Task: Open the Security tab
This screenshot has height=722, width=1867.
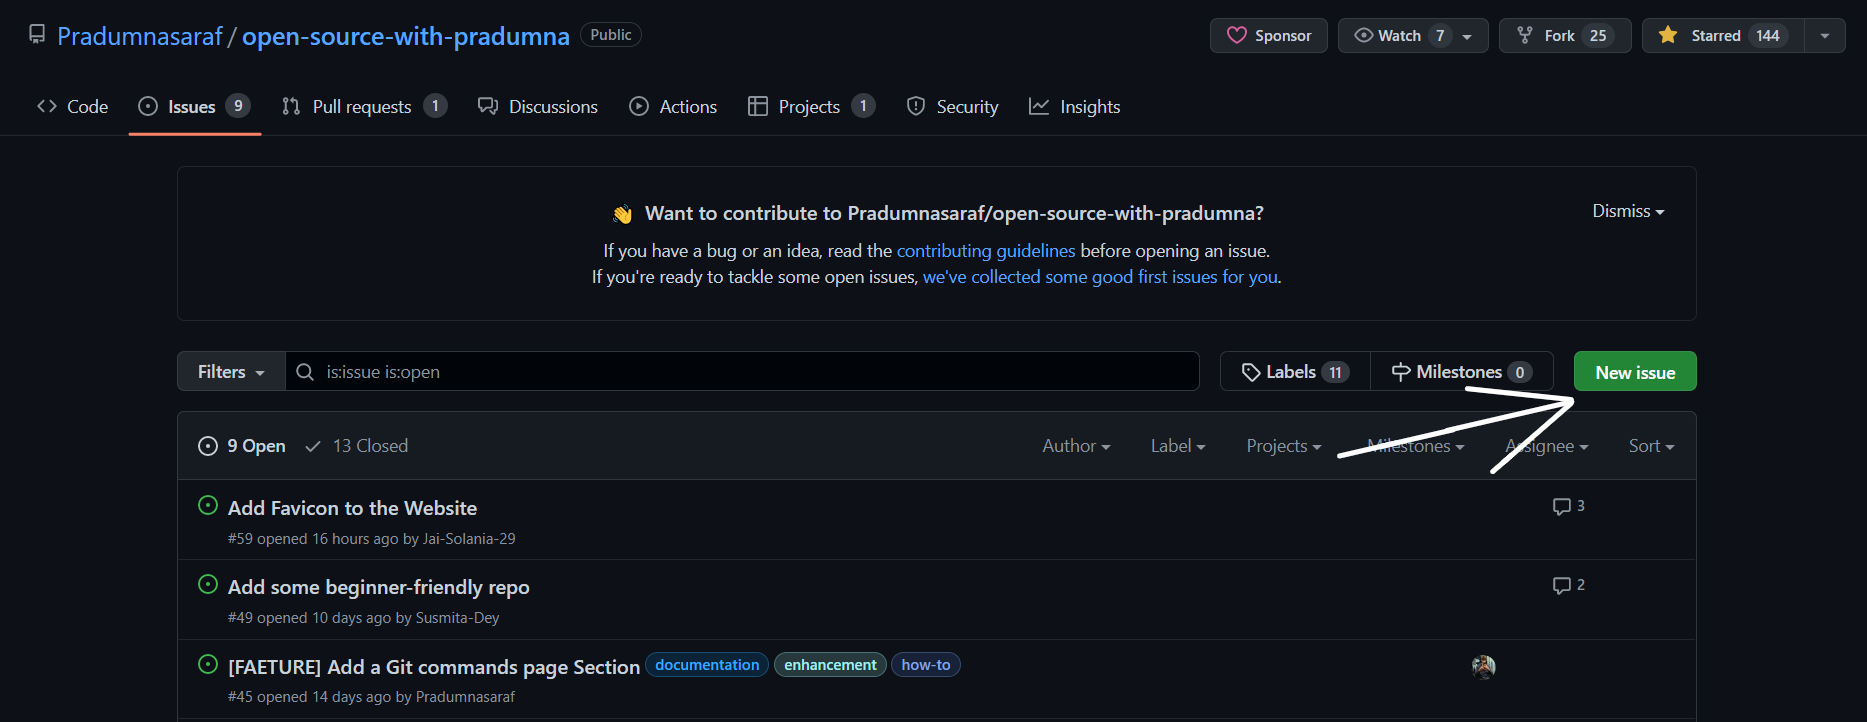Action: click(952, 106)
